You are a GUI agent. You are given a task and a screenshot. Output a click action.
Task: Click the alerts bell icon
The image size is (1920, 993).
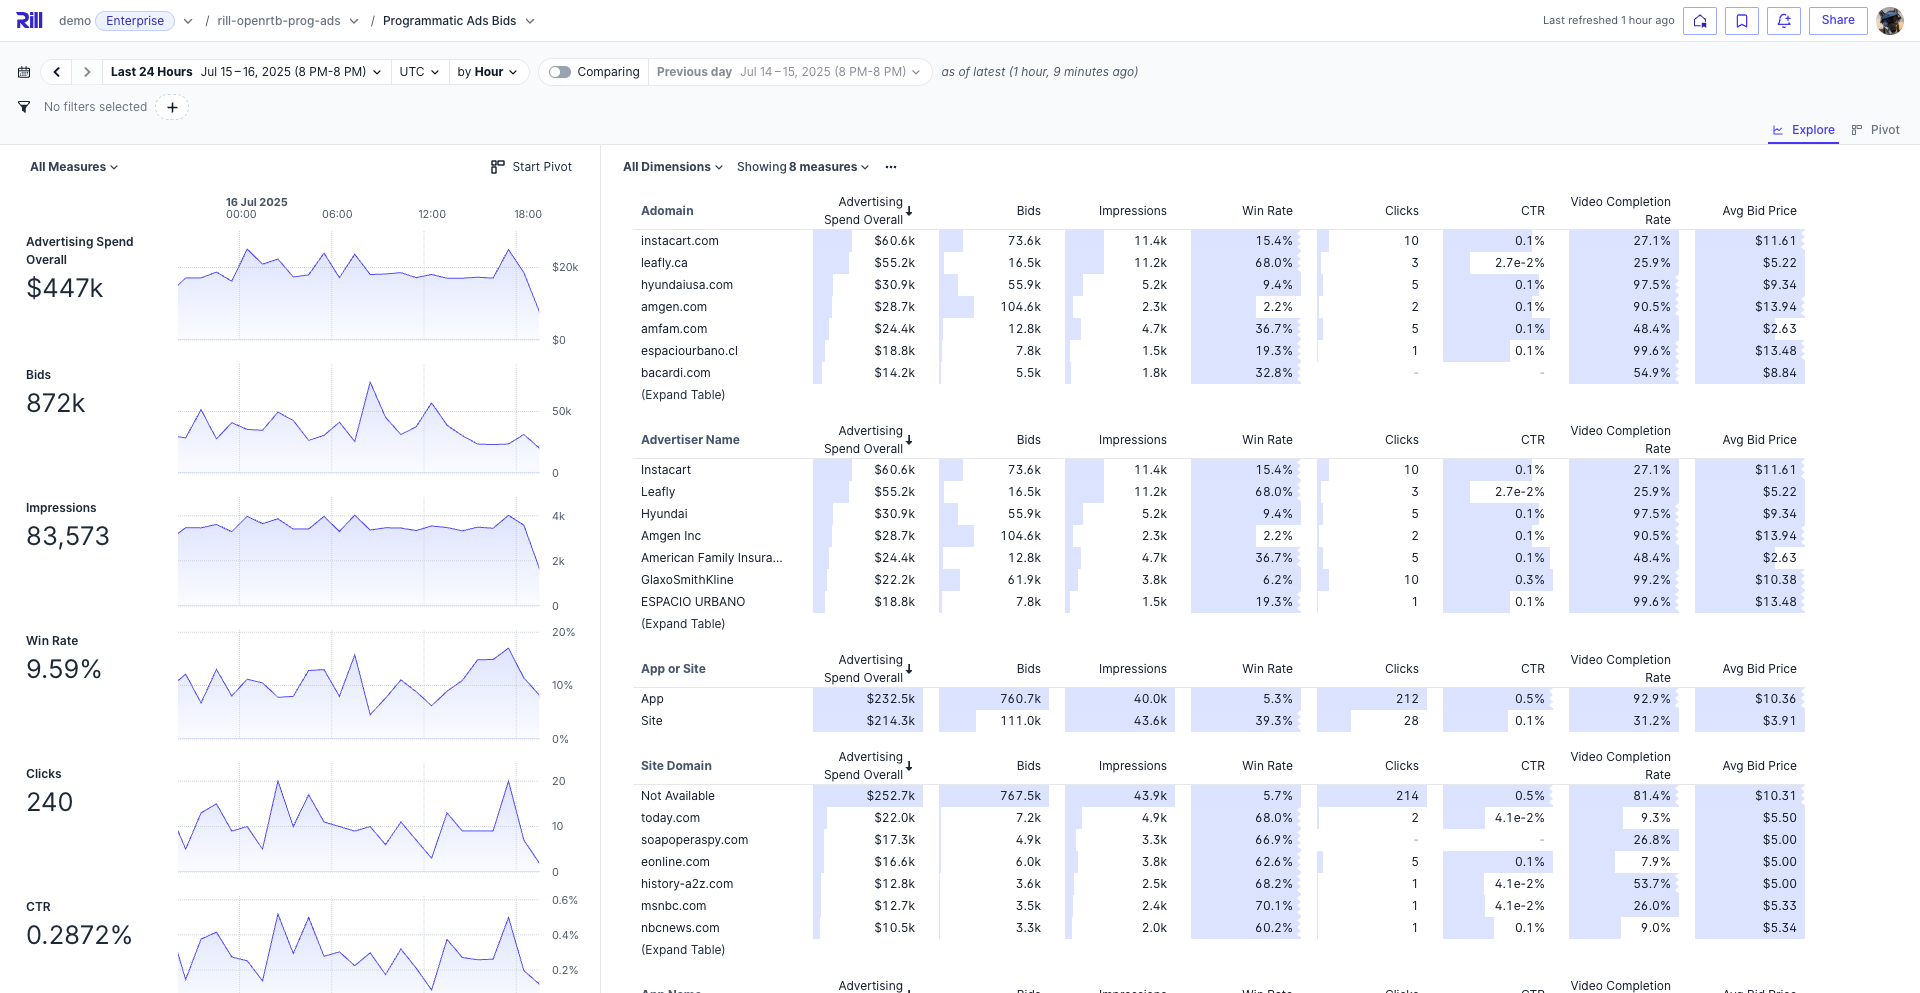click(1783, 21)
